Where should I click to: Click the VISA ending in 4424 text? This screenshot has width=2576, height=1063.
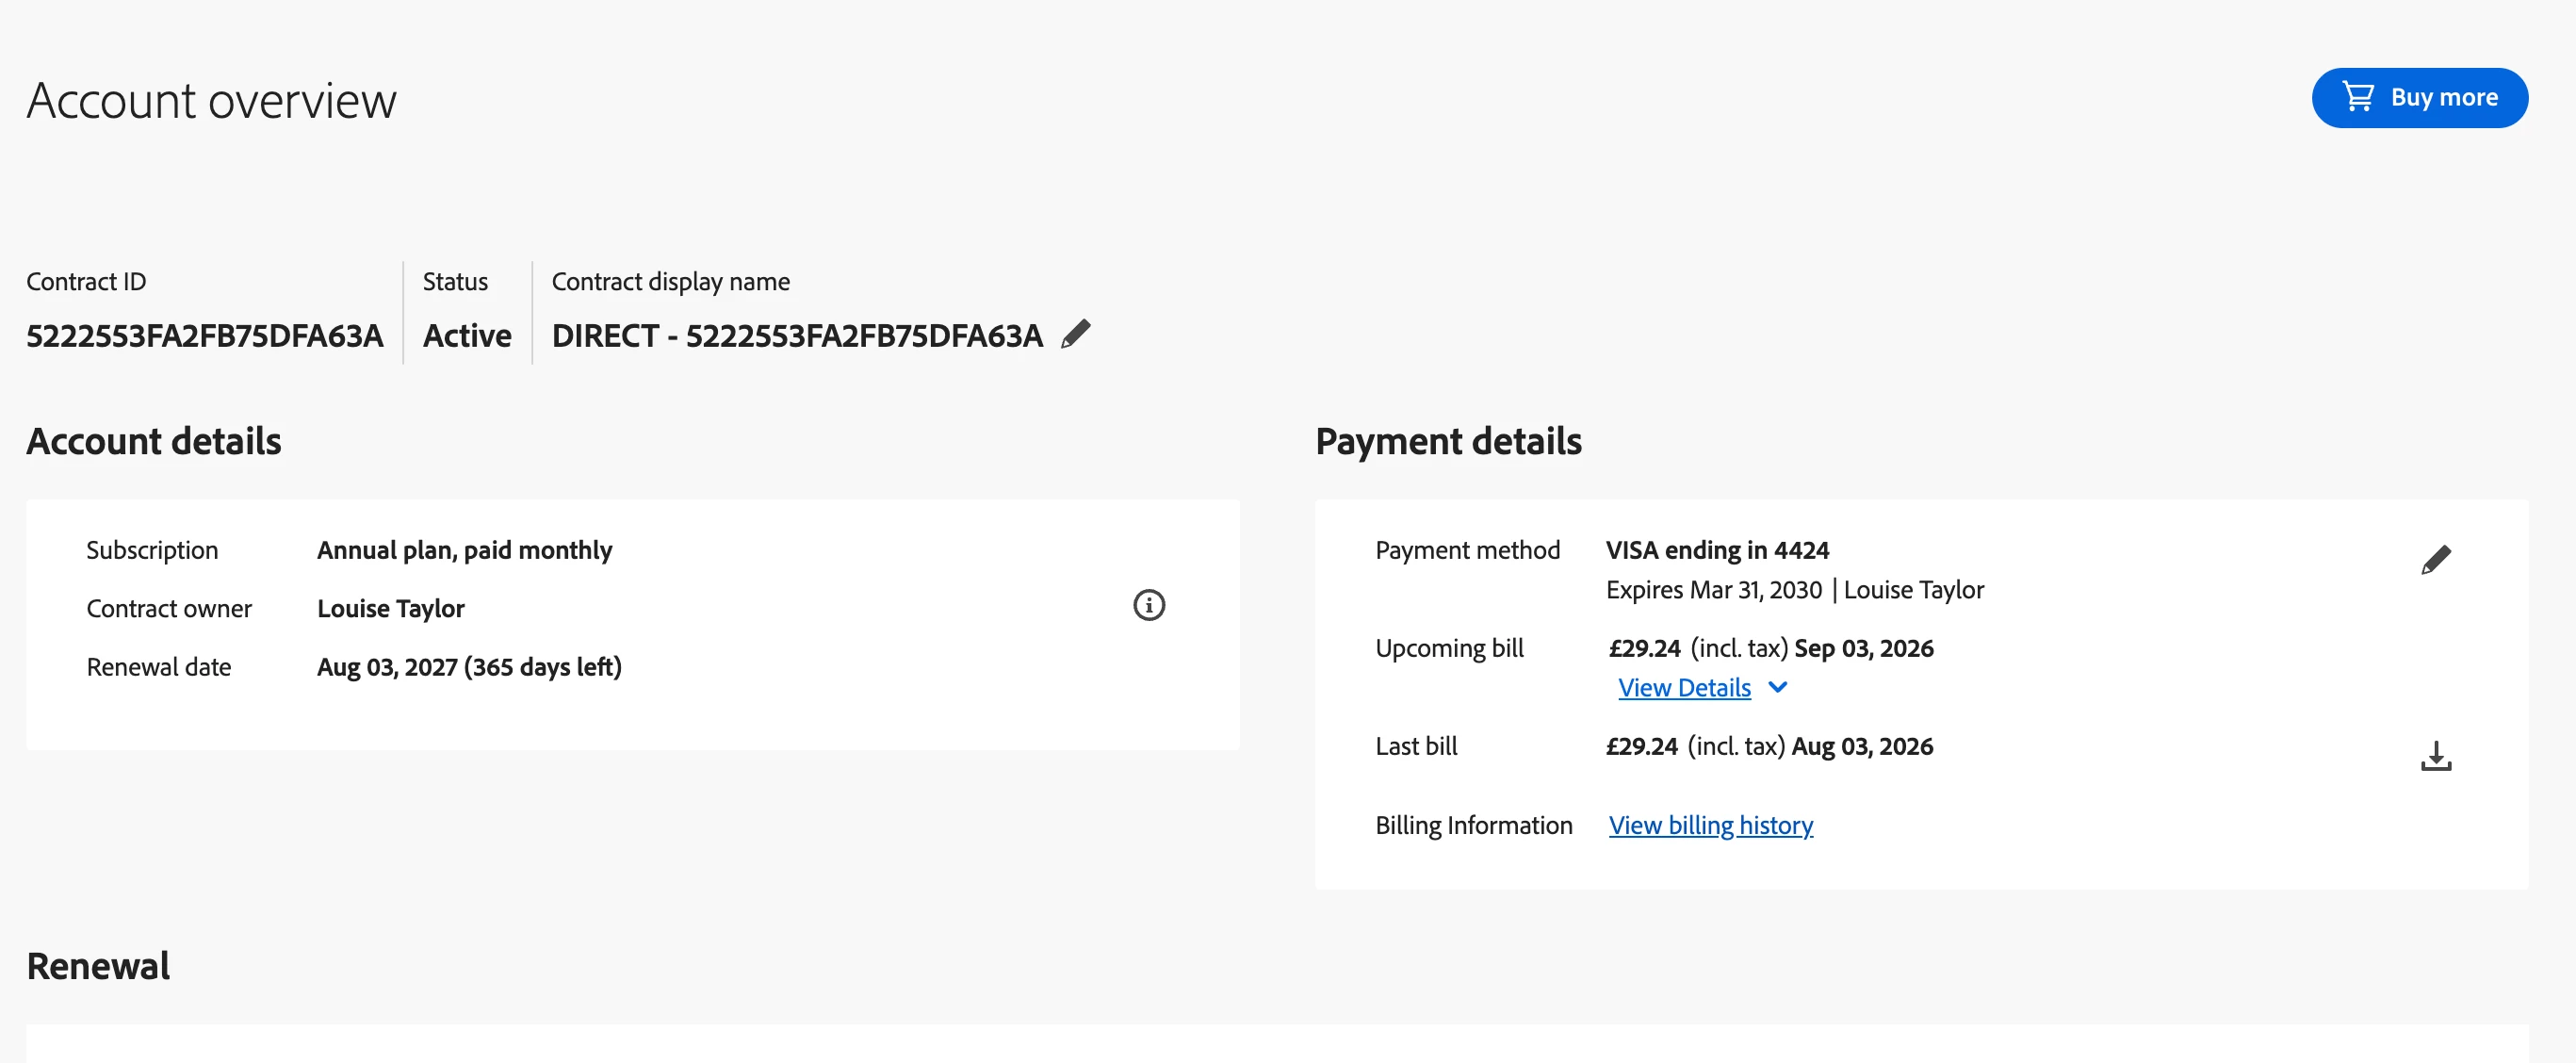tap(1717, 550)
